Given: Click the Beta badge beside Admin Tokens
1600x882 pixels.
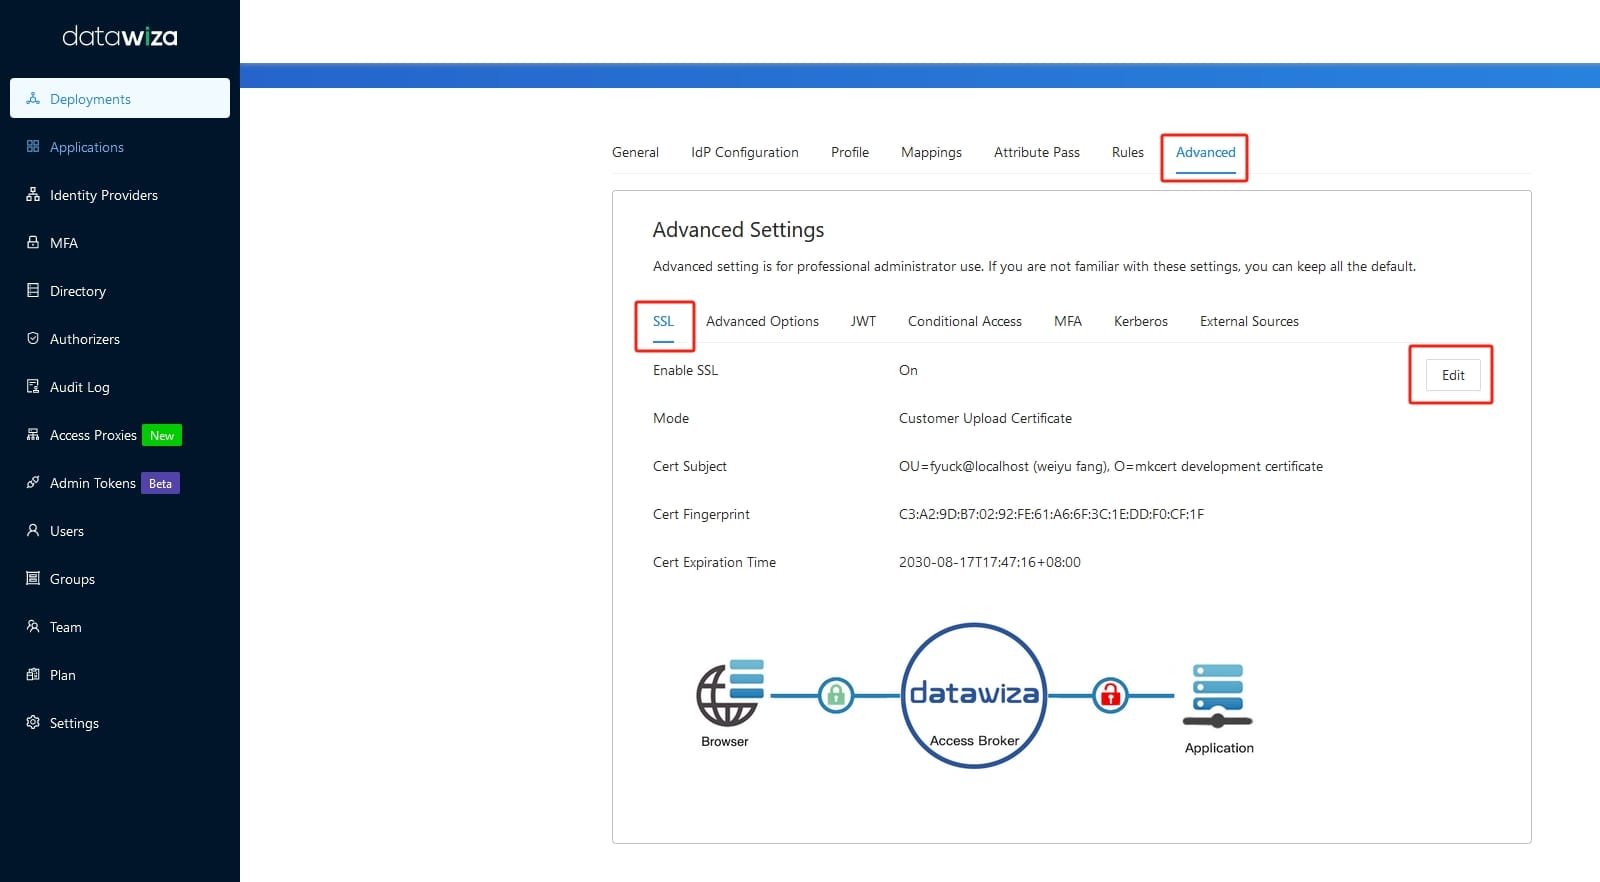Looking at the screenshot, I should pyautogui.click(x=160, y=483).
